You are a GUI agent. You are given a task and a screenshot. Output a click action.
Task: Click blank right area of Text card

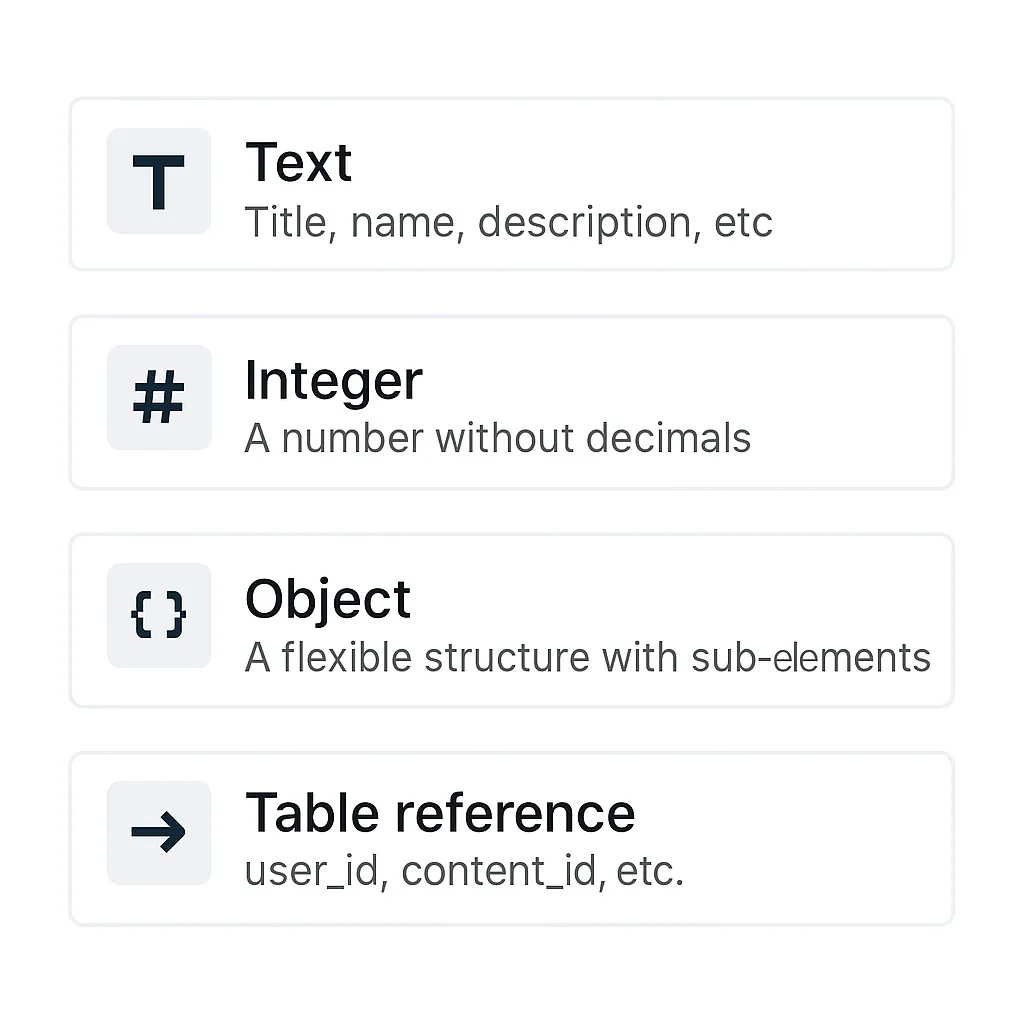click(x=862, y=184)
